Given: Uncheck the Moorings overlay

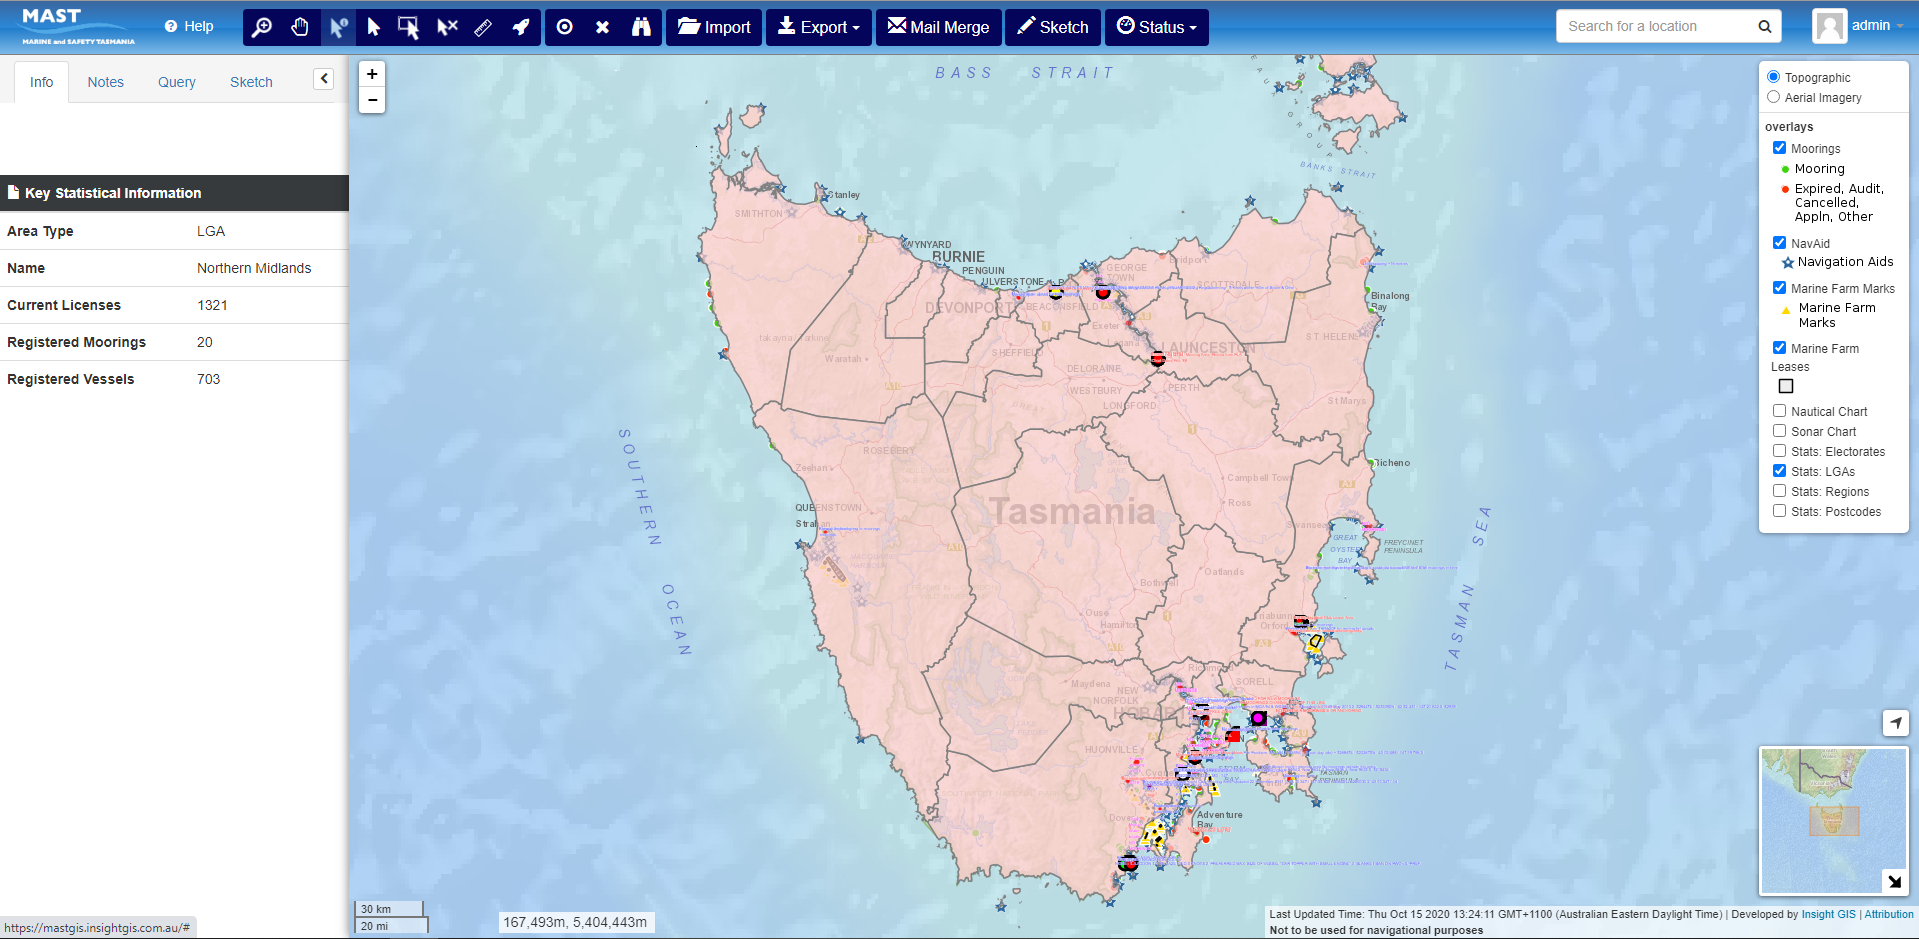Looking at the screenshot, I should point(1779,148).
